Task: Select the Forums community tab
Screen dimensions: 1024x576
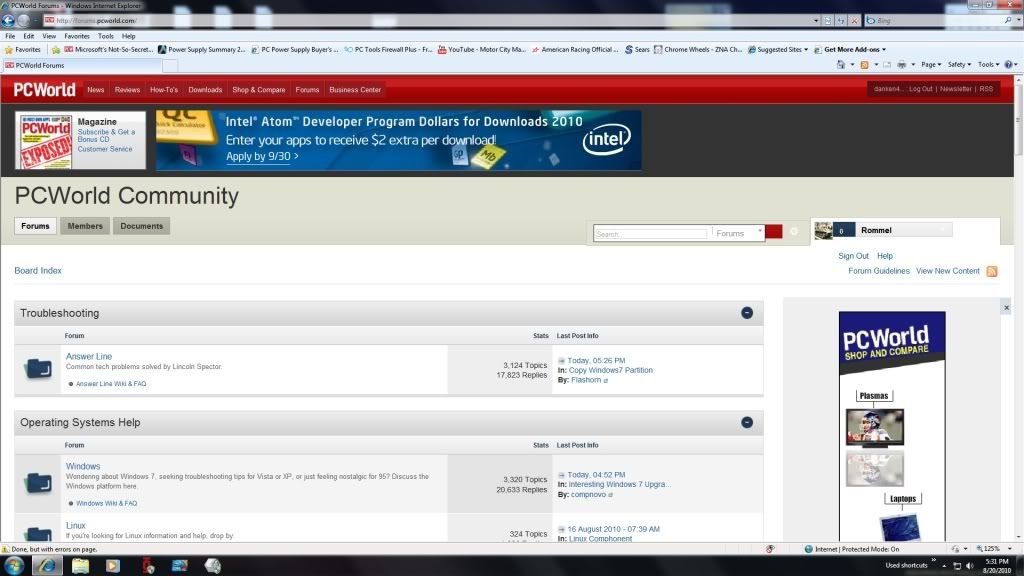Action: click(35, 226)
